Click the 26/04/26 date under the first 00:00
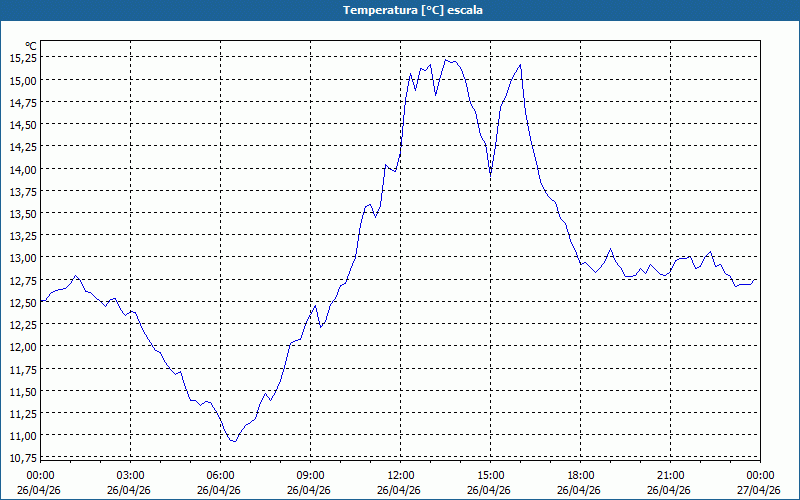 pyautogui.click(x=39, y=490)
